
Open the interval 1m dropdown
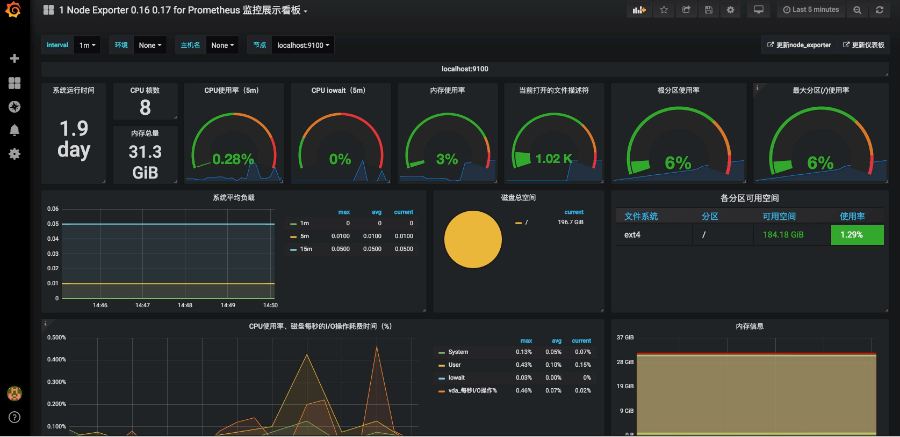(87, 45)
